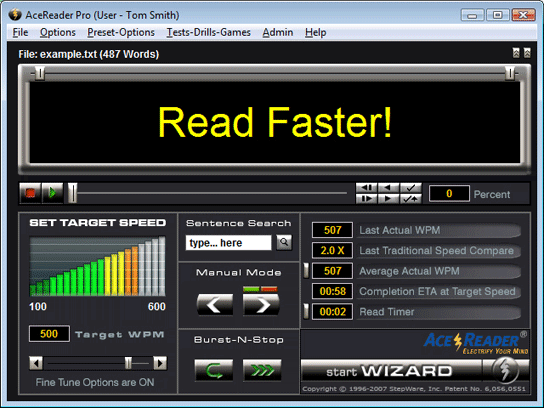This screenshot has height=408, width=544.
Task: Minimize the AceReader Pro window
Action: [x=473, y=15]
